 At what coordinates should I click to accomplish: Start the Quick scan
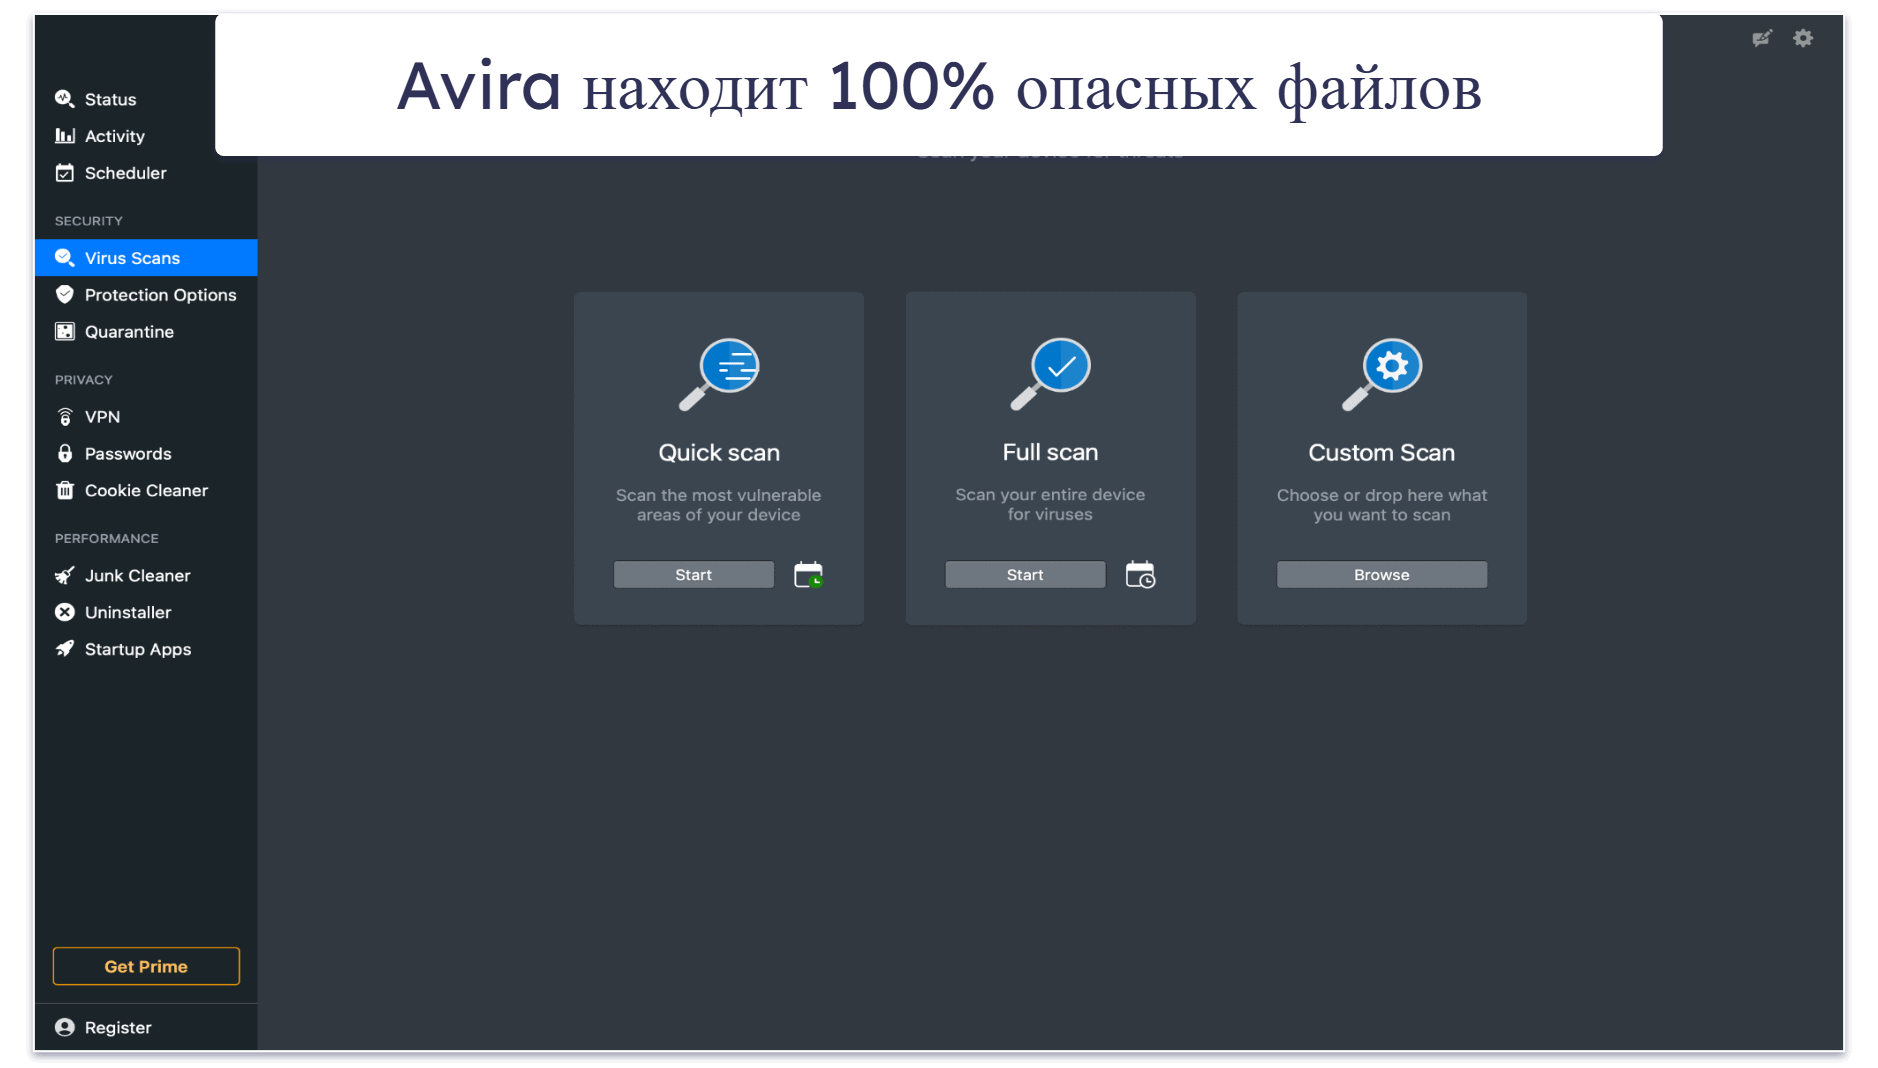[x=693, y=575]
